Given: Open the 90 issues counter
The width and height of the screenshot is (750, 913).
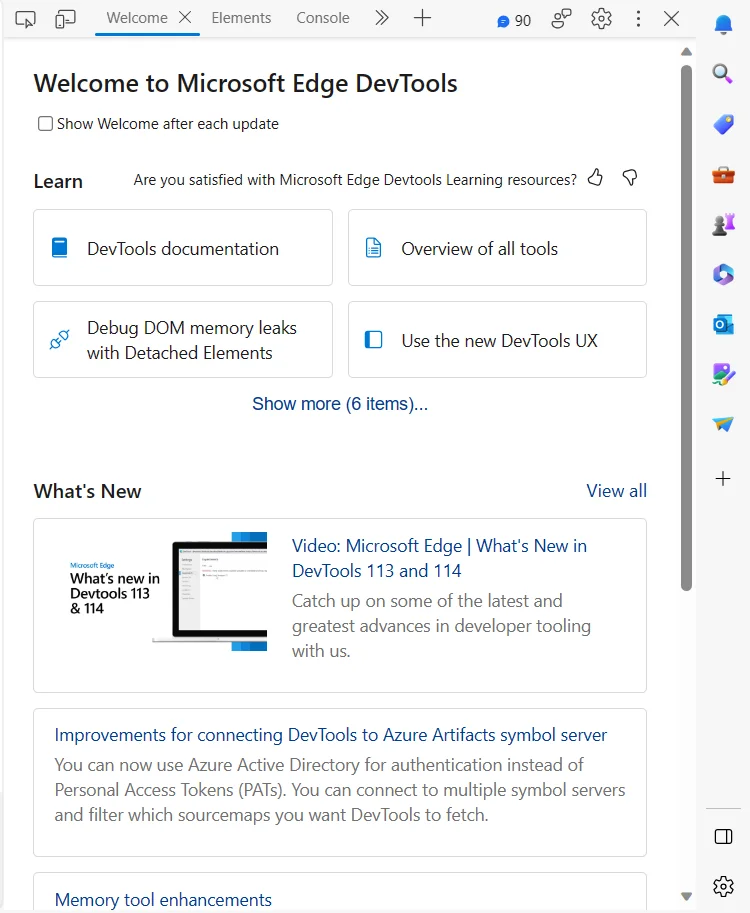Looking at the screenshot, I should 514,21.
